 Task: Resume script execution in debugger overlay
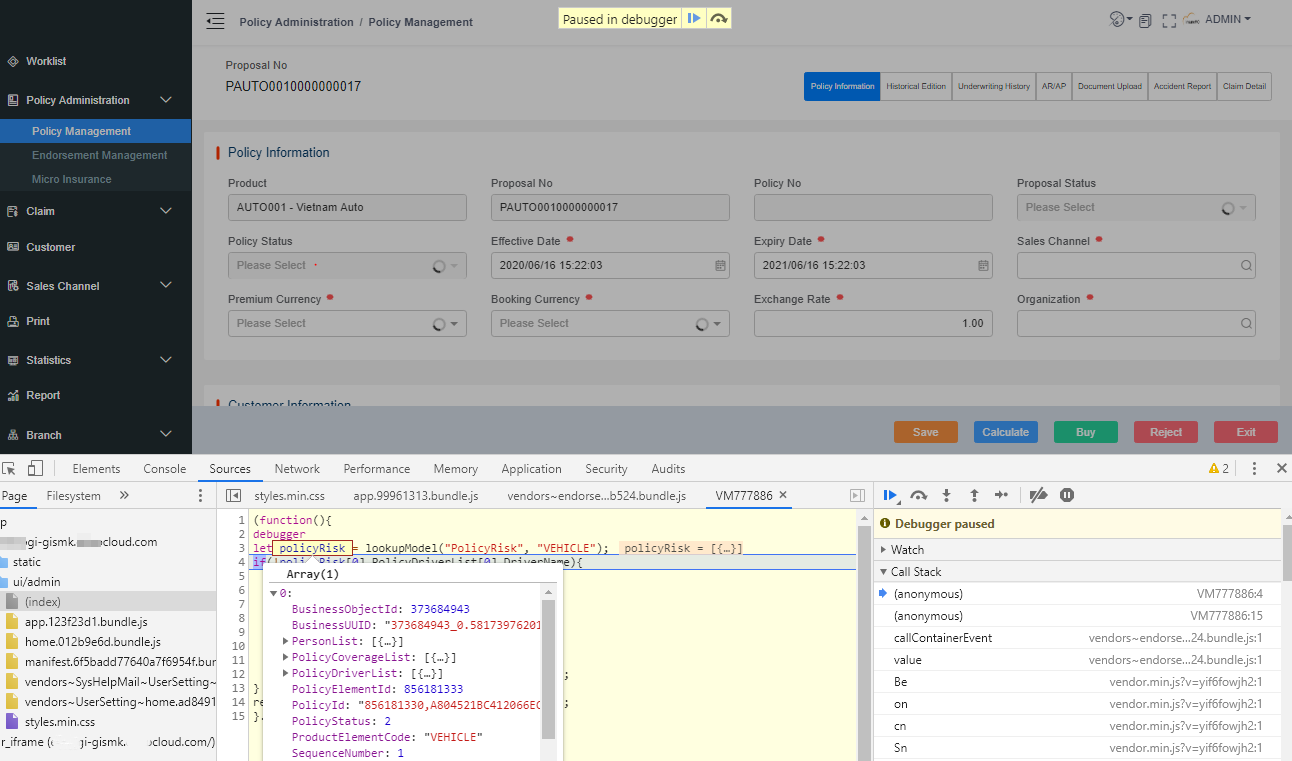(x=694, y=19)
